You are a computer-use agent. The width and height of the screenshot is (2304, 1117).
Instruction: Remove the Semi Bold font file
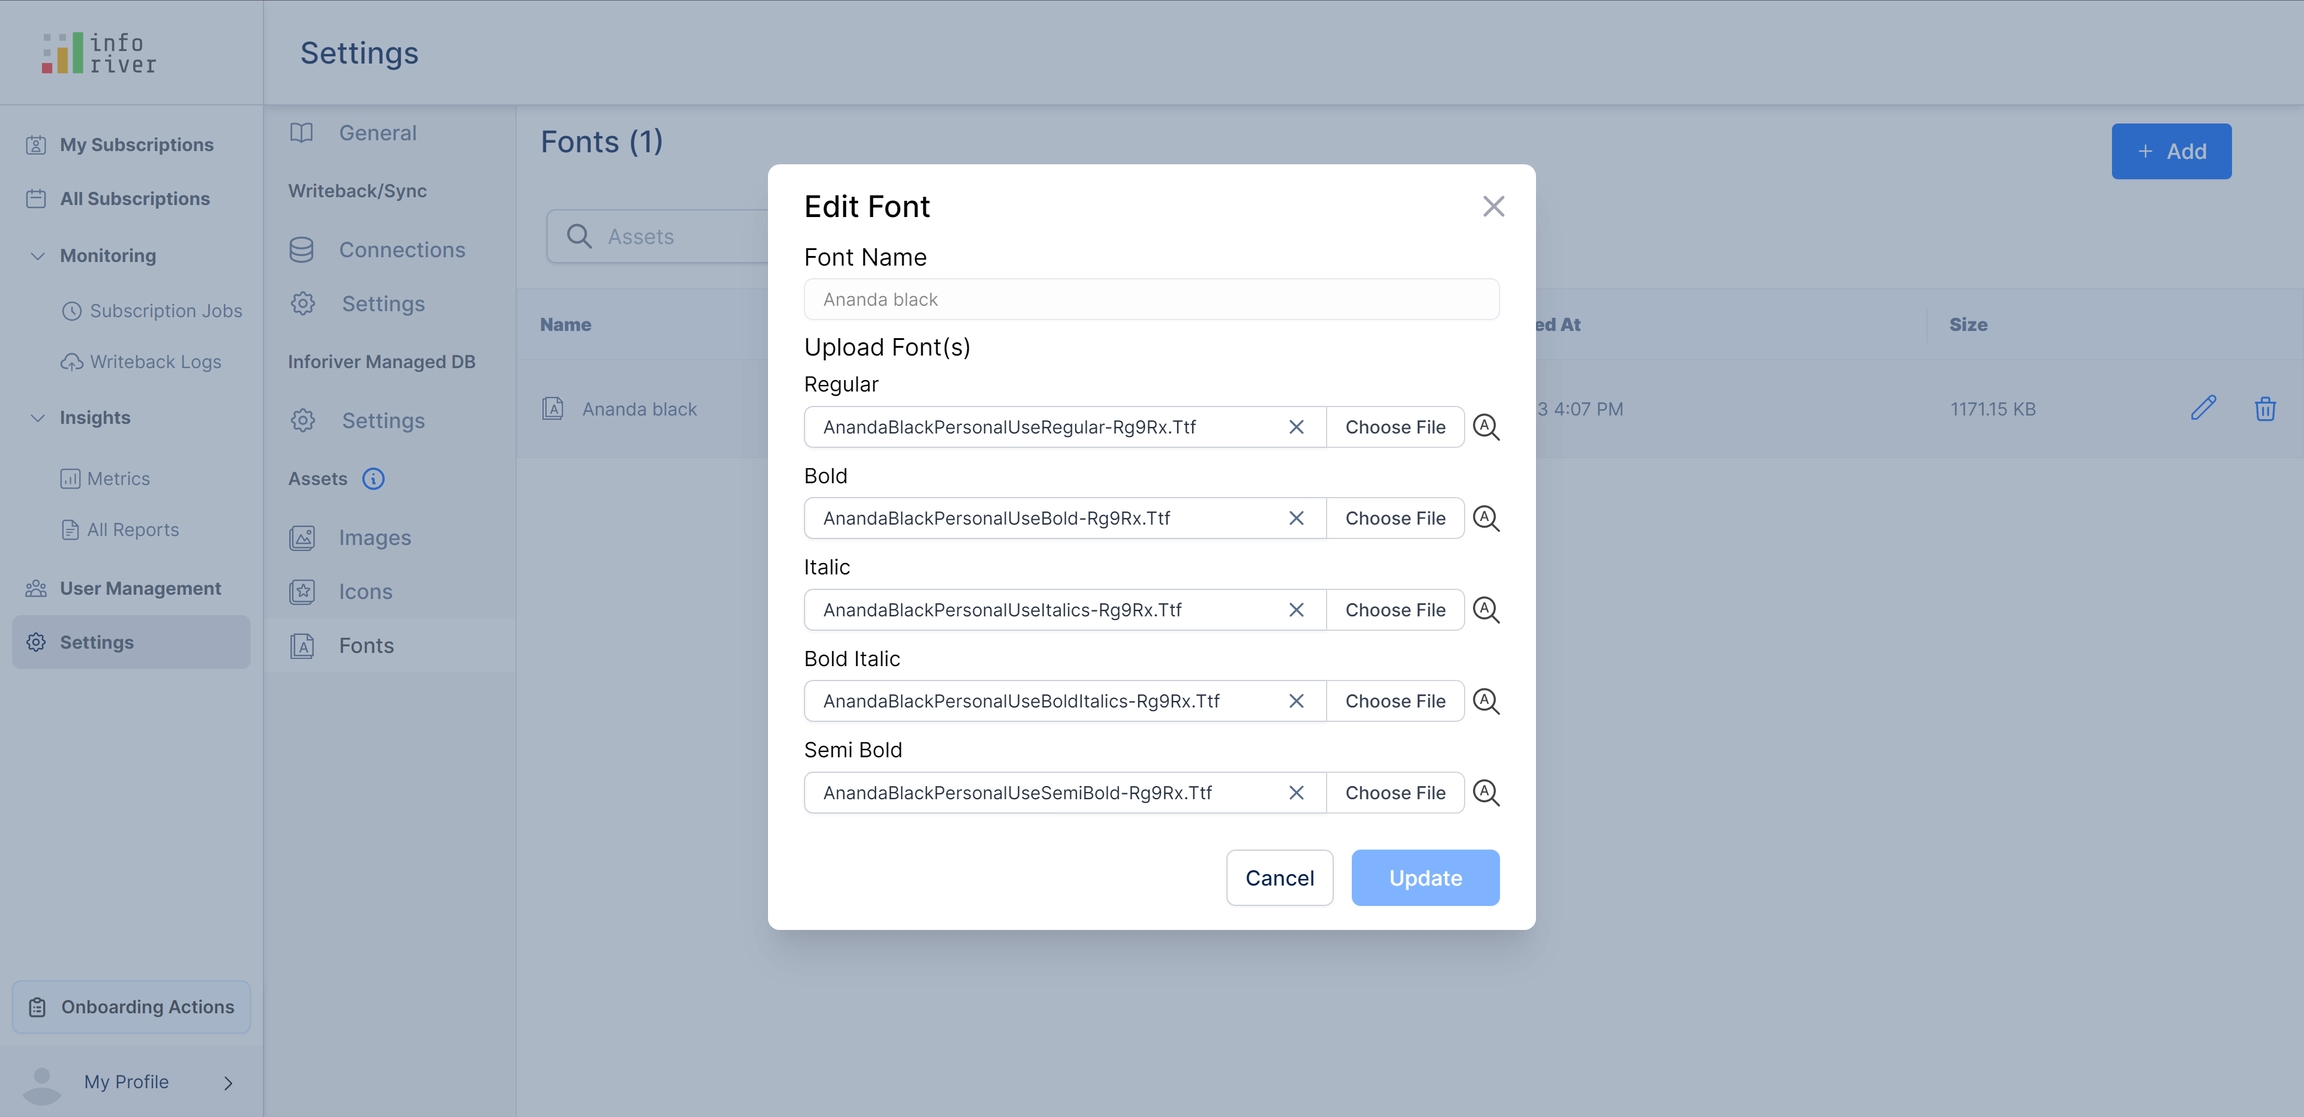tap(1296, 793)
